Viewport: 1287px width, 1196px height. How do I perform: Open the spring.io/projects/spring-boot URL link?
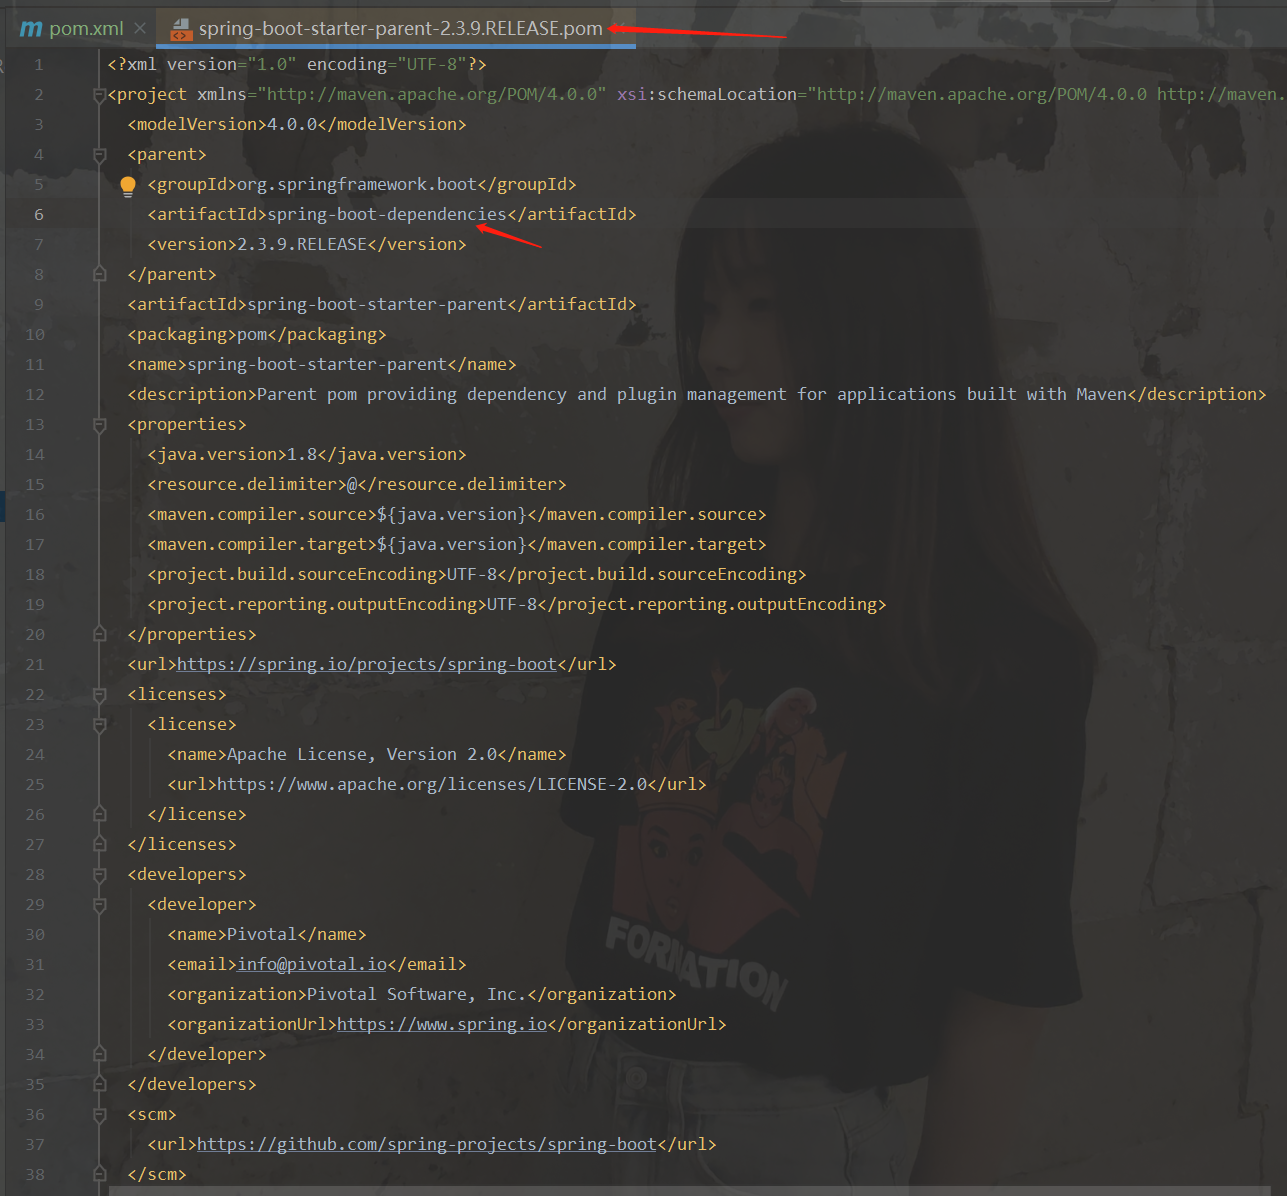tap(366, 665)
